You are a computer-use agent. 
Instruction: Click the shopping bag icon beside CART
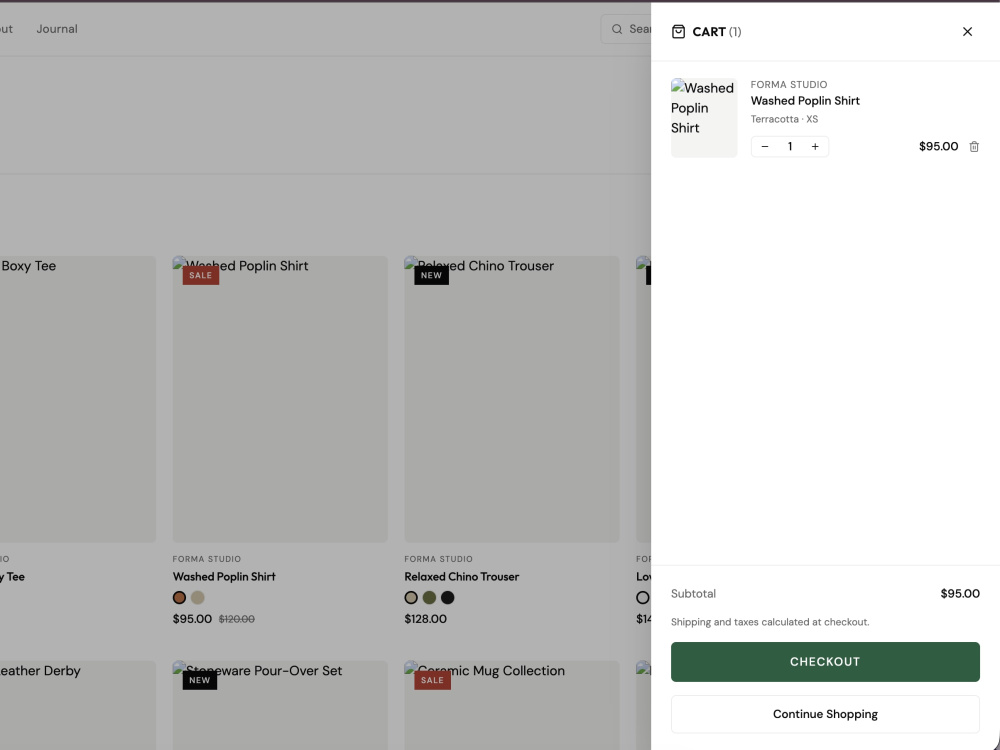[678, 32]
